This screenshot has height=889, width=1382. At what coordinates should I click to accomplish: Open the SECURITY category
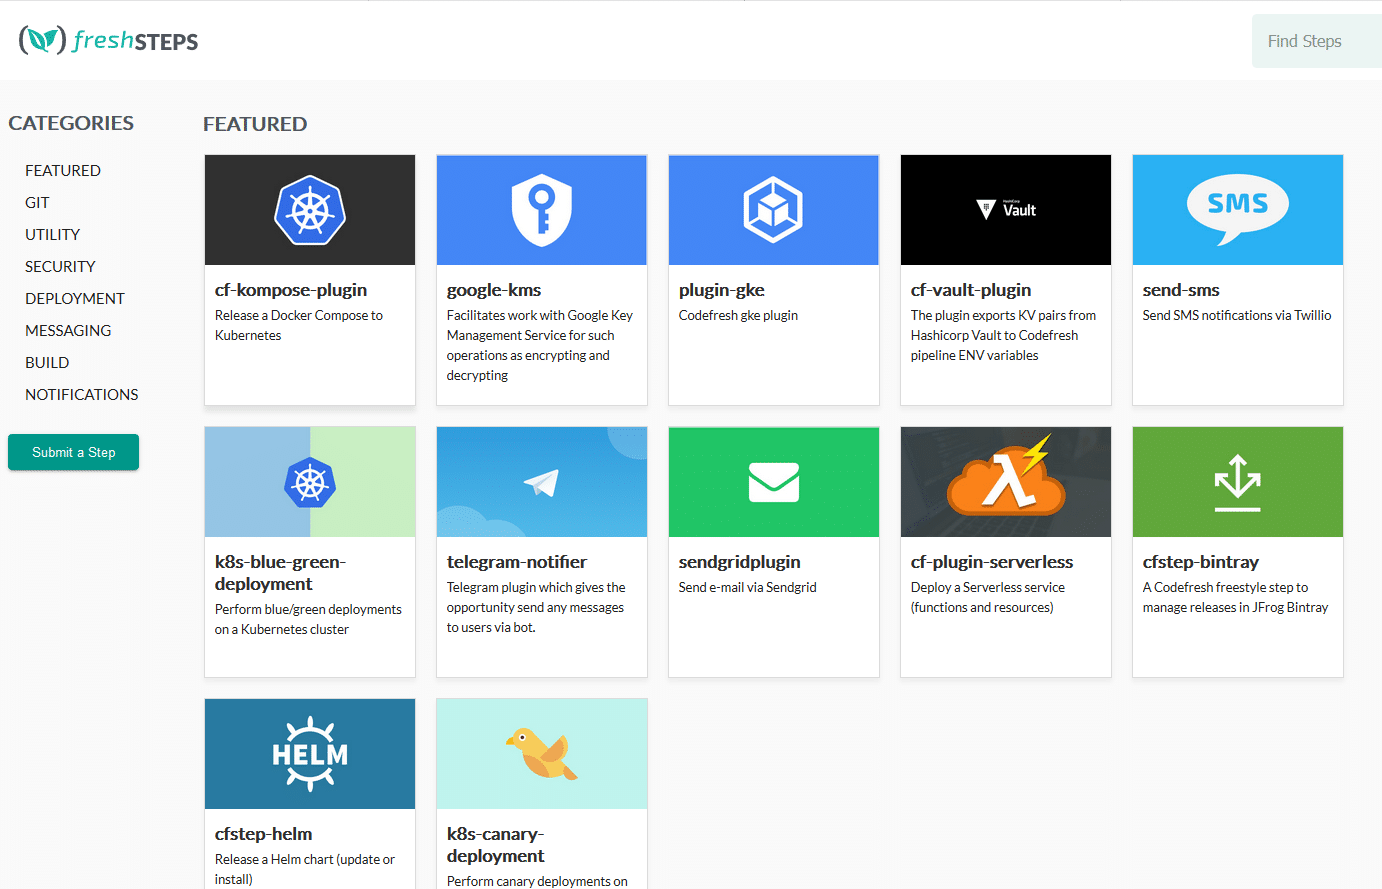[60, 267]
